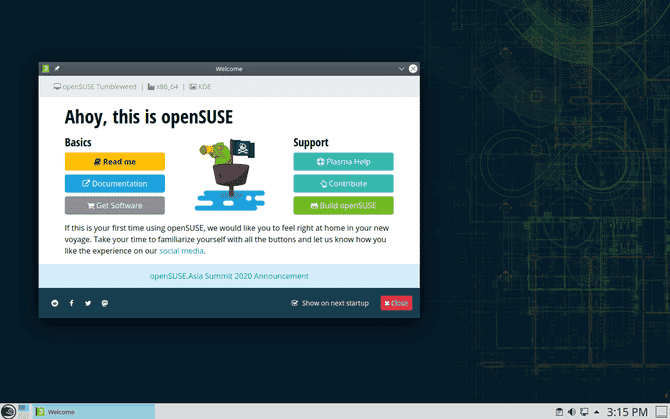Switch desktops using the pager widget
Viewport: 670px width, 419px height.
coord(24,412)
